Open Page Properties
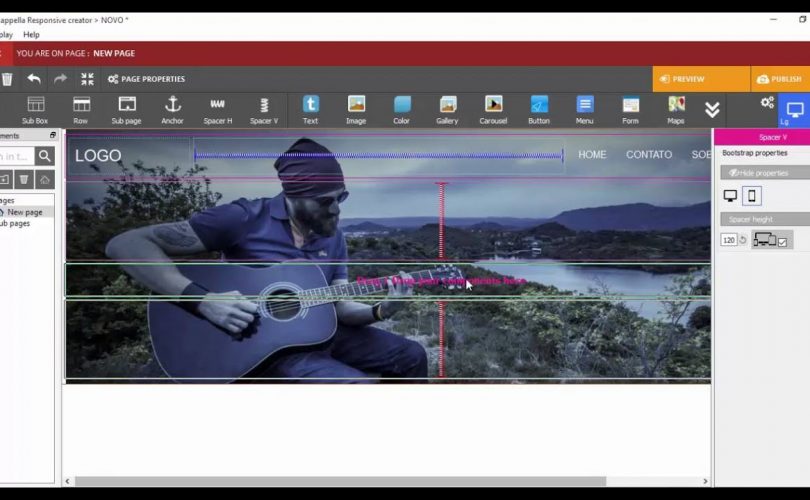This screenshot has height=500, width=810. pos(146,79)
